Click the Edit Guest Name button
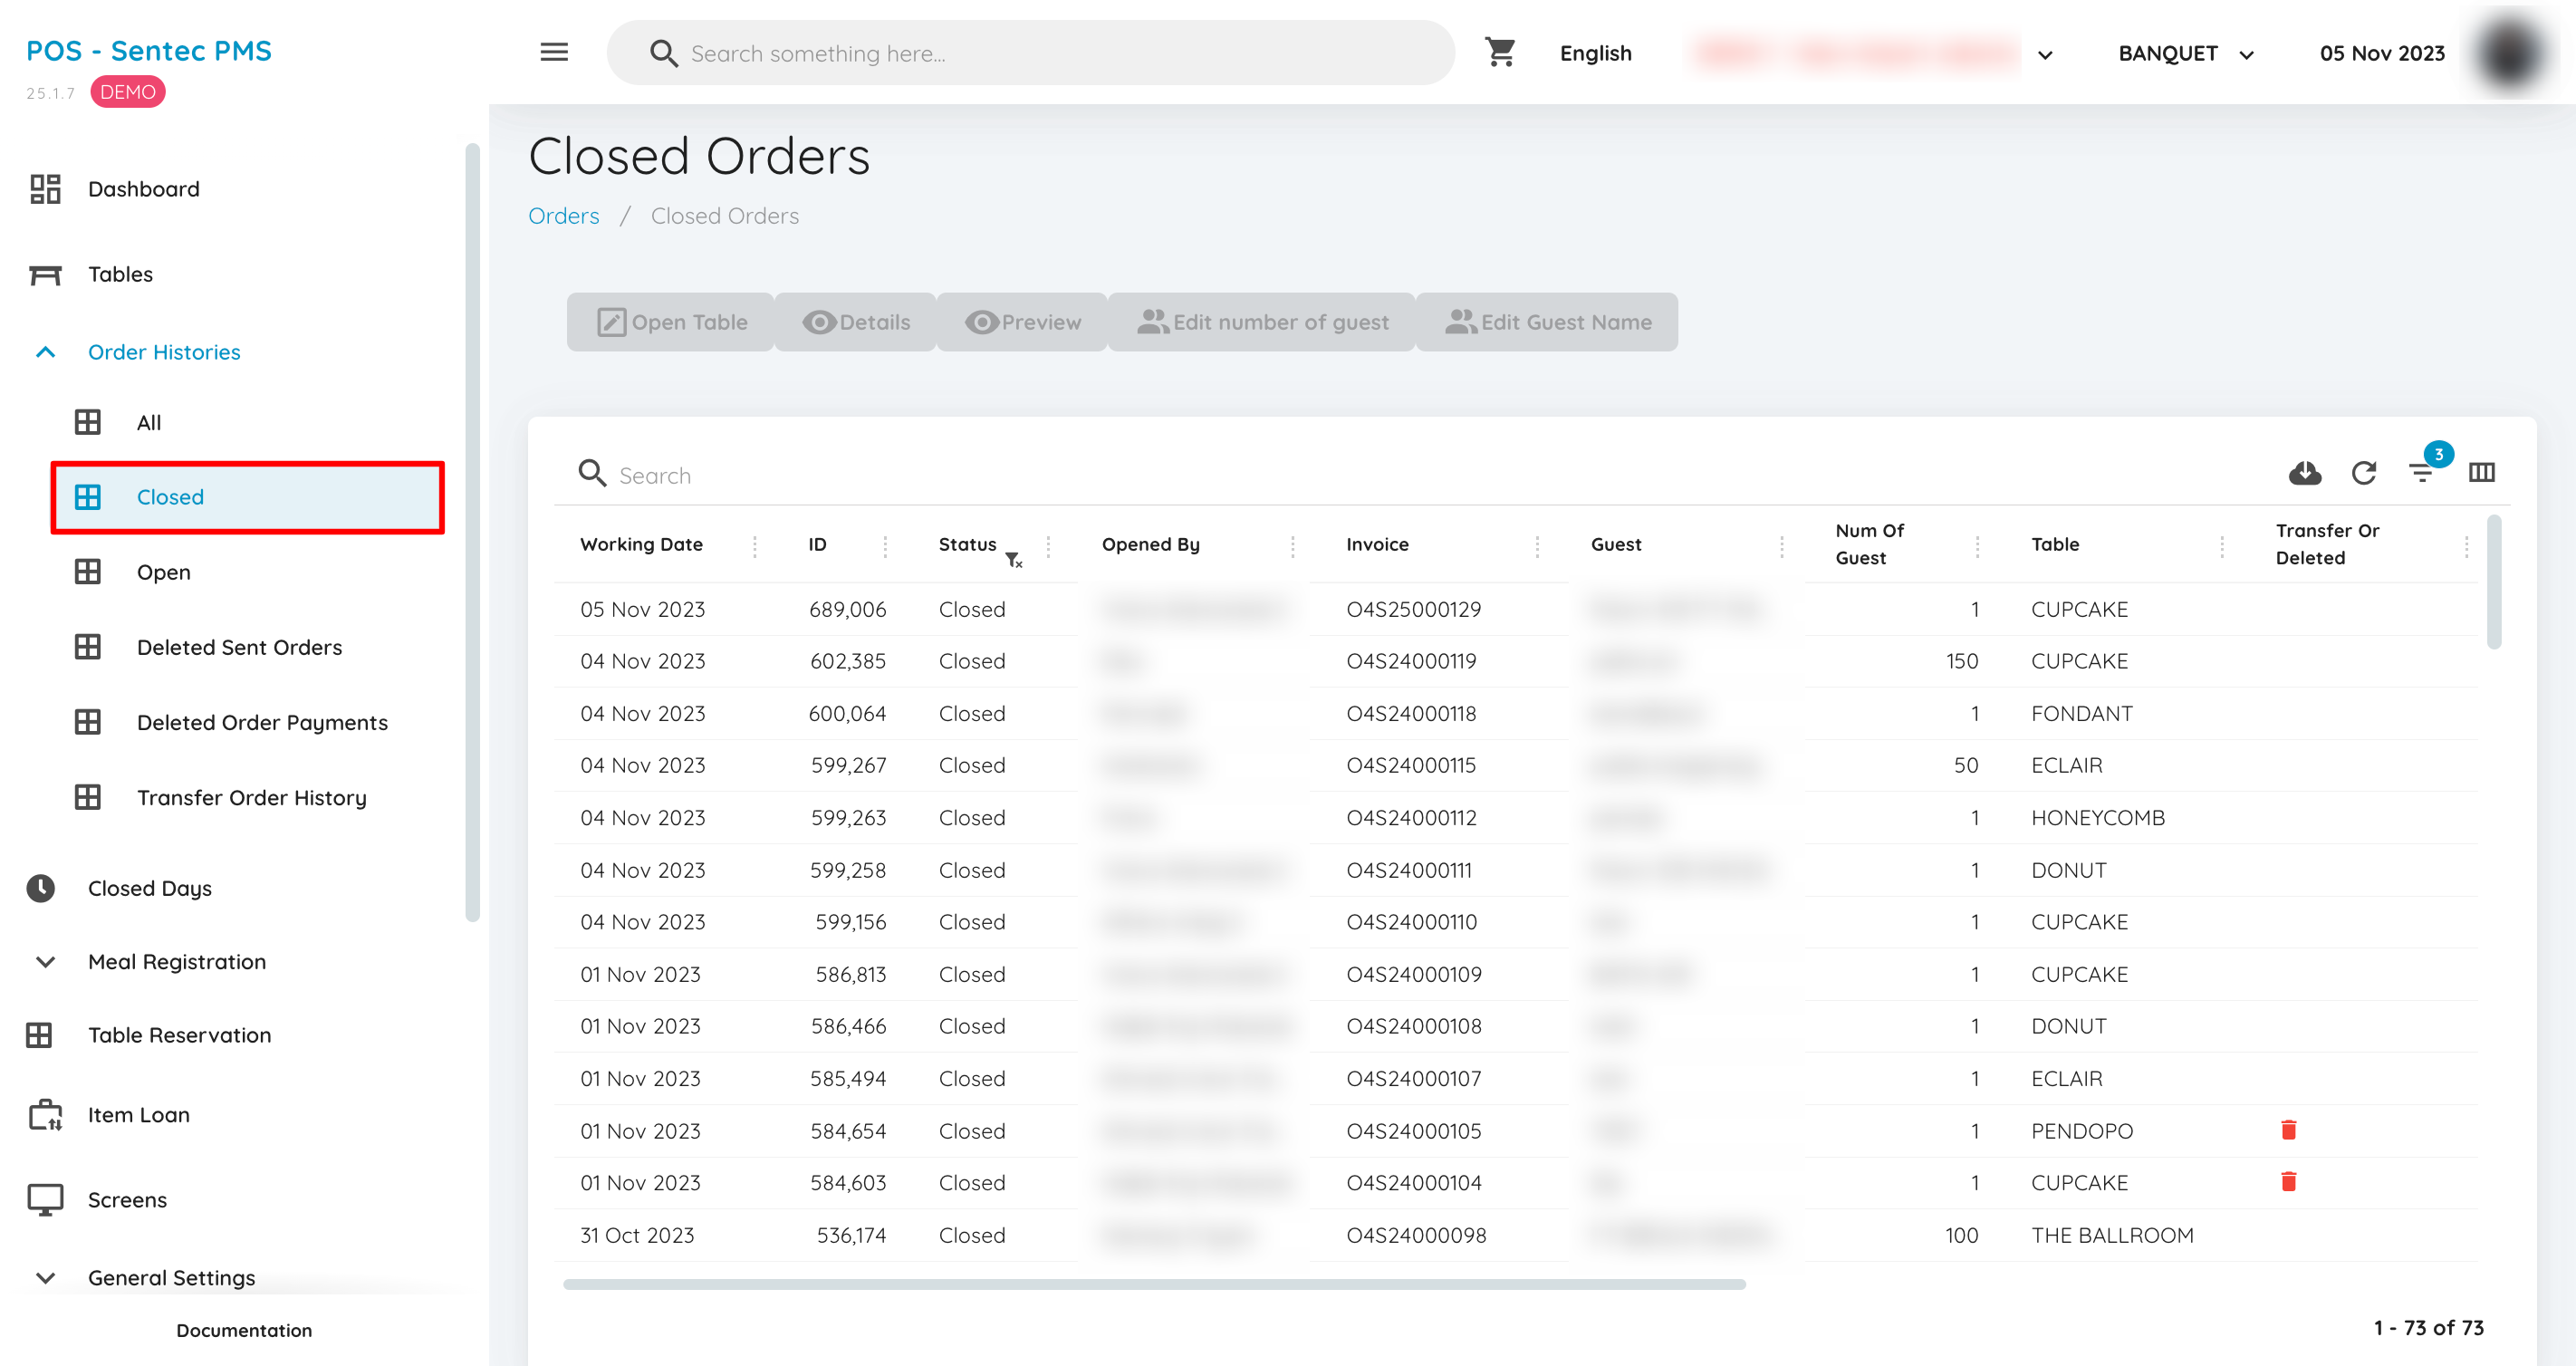 (x=1547, y=322)
